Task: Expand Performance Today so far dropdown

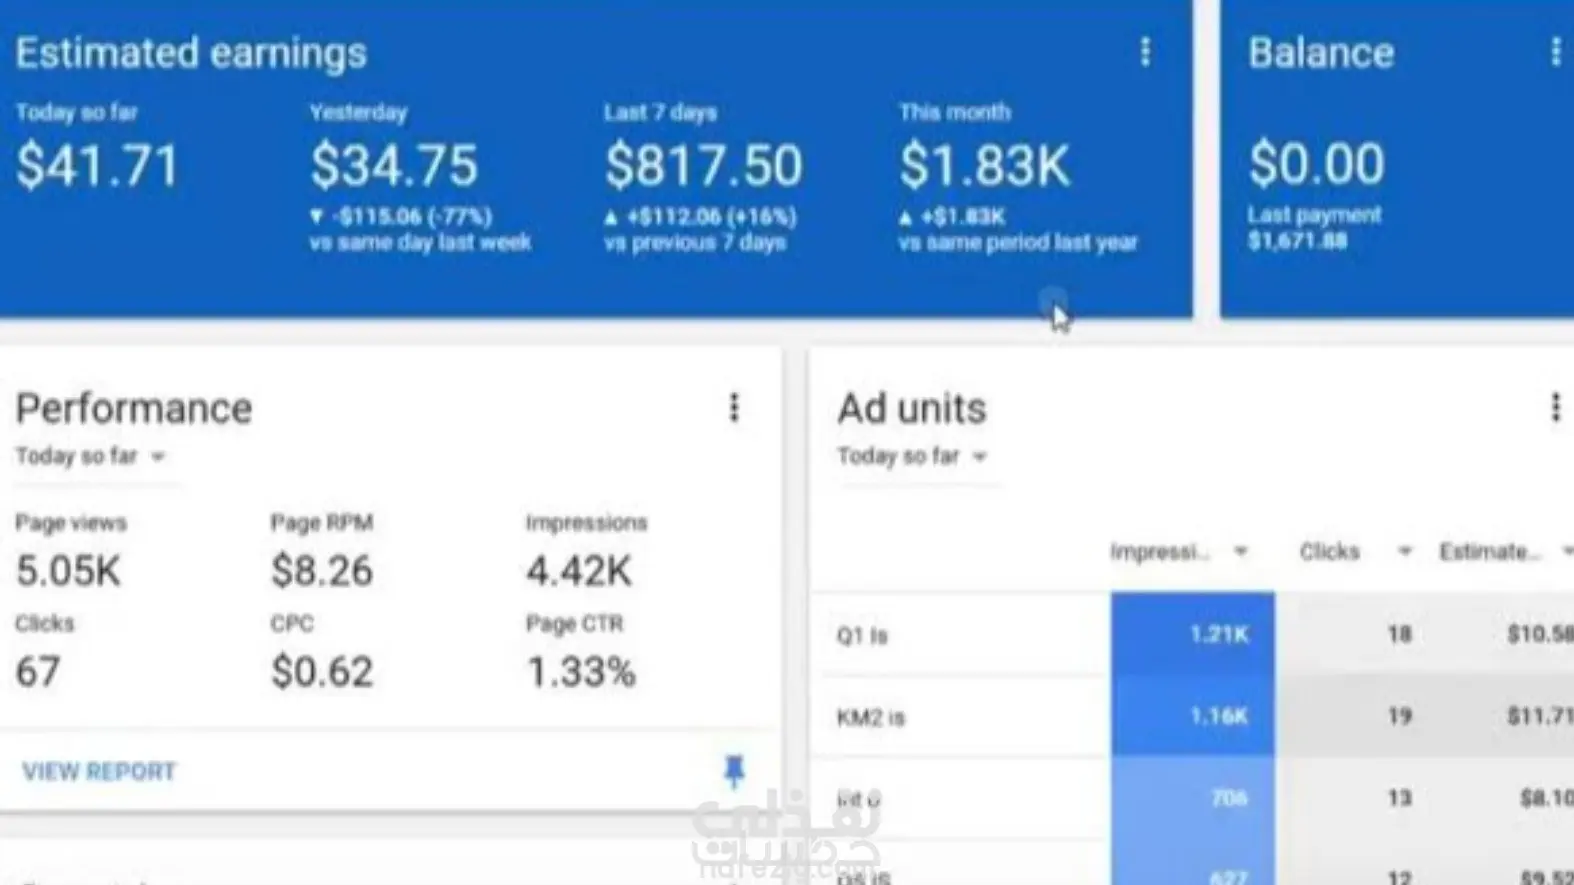Action: (x=91, y=456)
